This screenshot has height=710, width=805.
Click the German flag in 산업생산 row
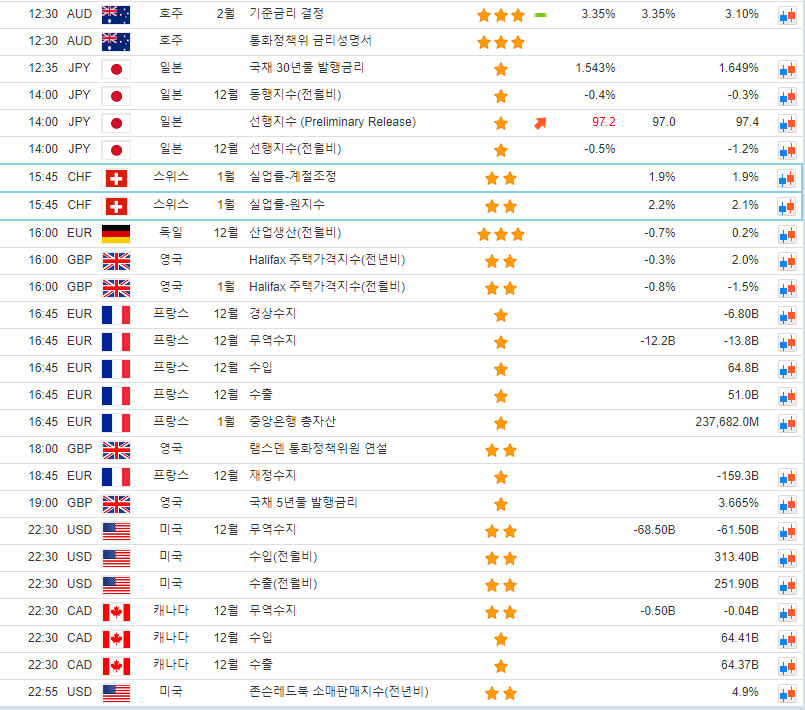tap(116, 234)
